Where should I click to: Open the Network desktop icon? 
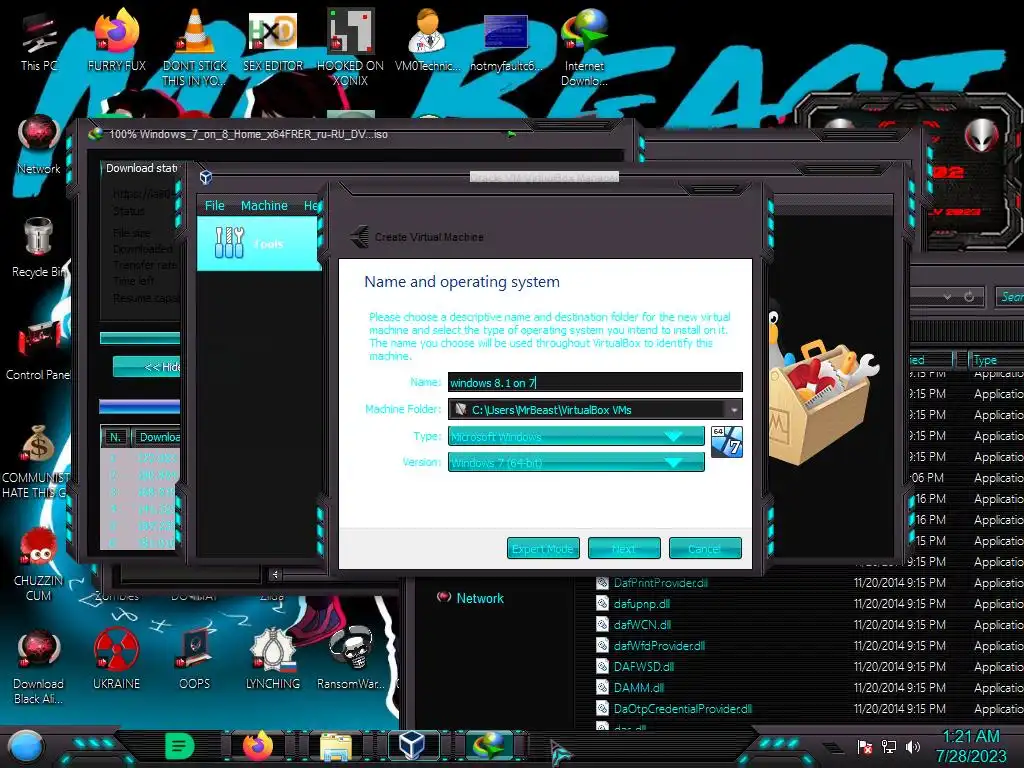(x=39, y=145)
